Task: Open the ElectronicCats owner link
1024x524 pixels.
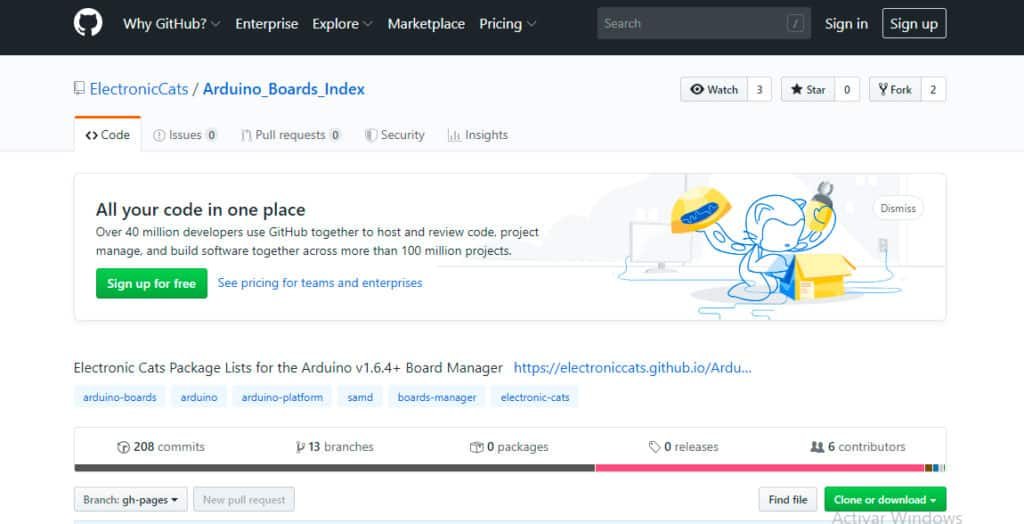Action: point(138,89)
